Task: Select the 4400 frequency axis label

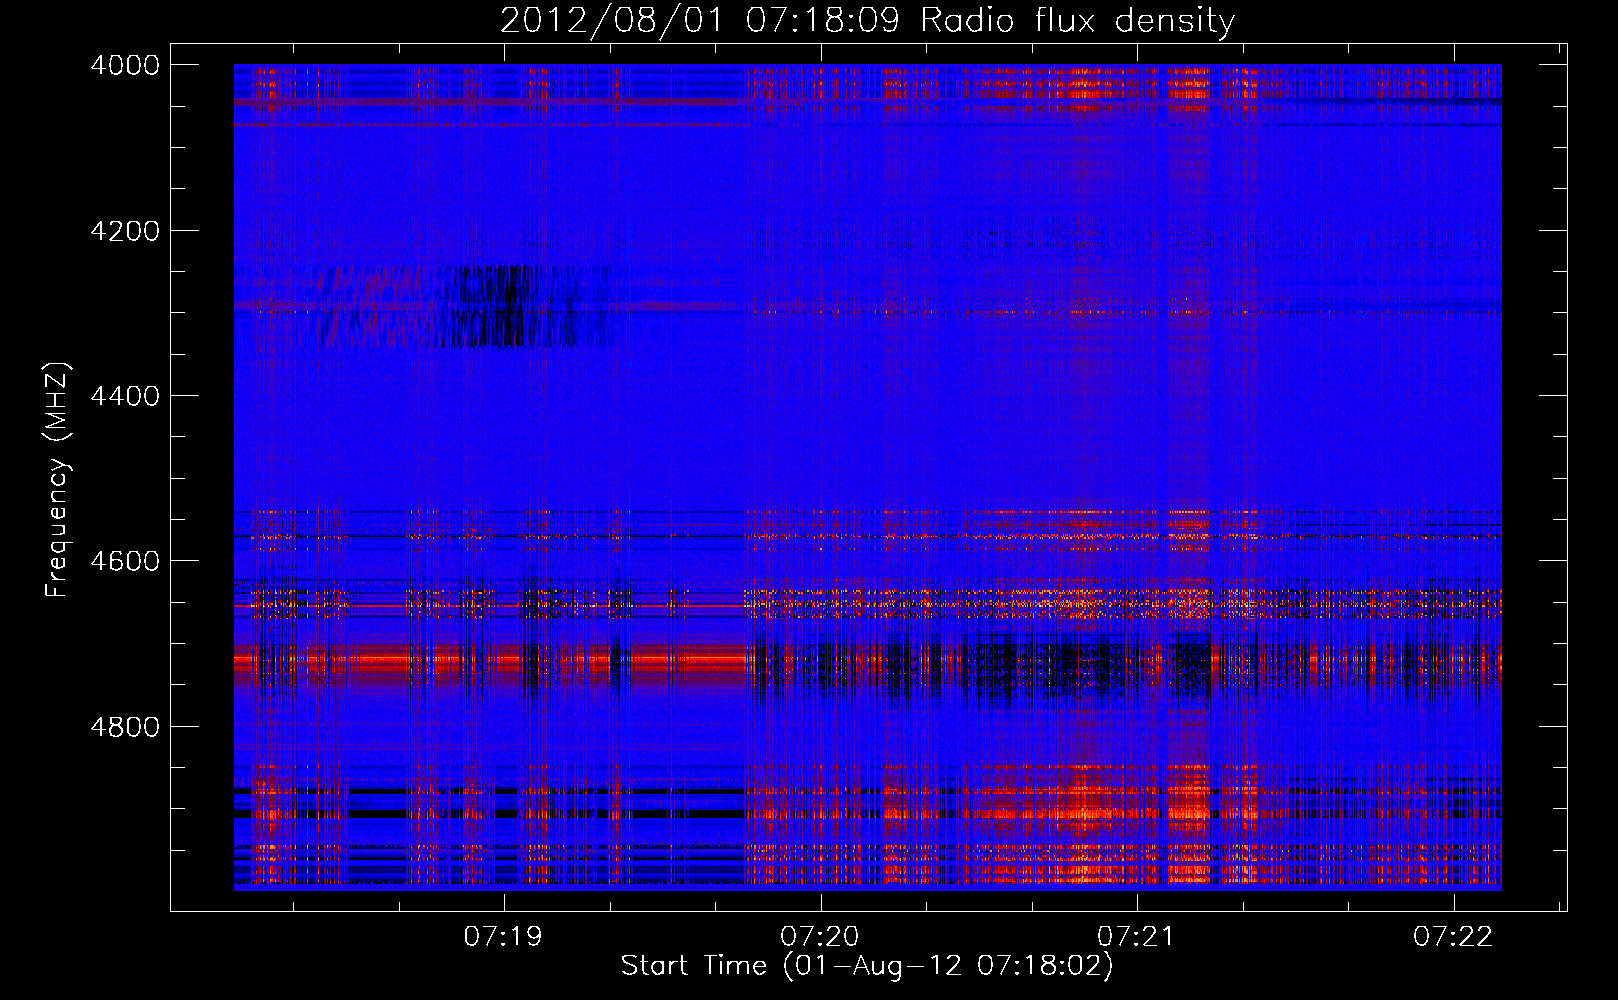Action: [x=125, y=396]
